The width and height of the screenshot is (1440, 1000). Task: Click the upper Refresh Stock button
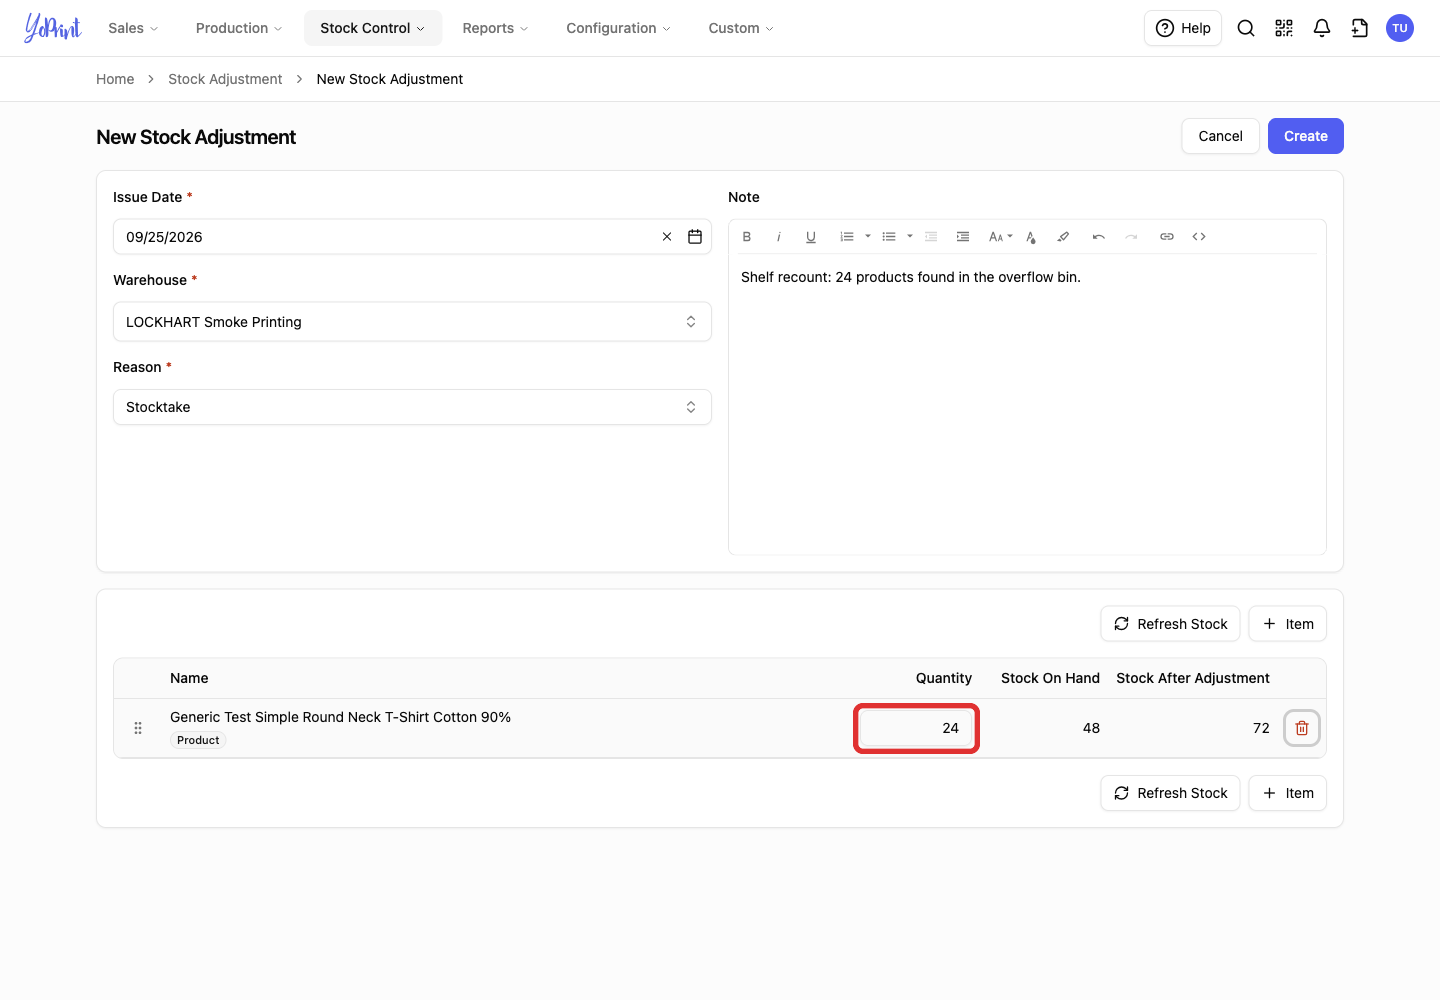coord(1171,624)
